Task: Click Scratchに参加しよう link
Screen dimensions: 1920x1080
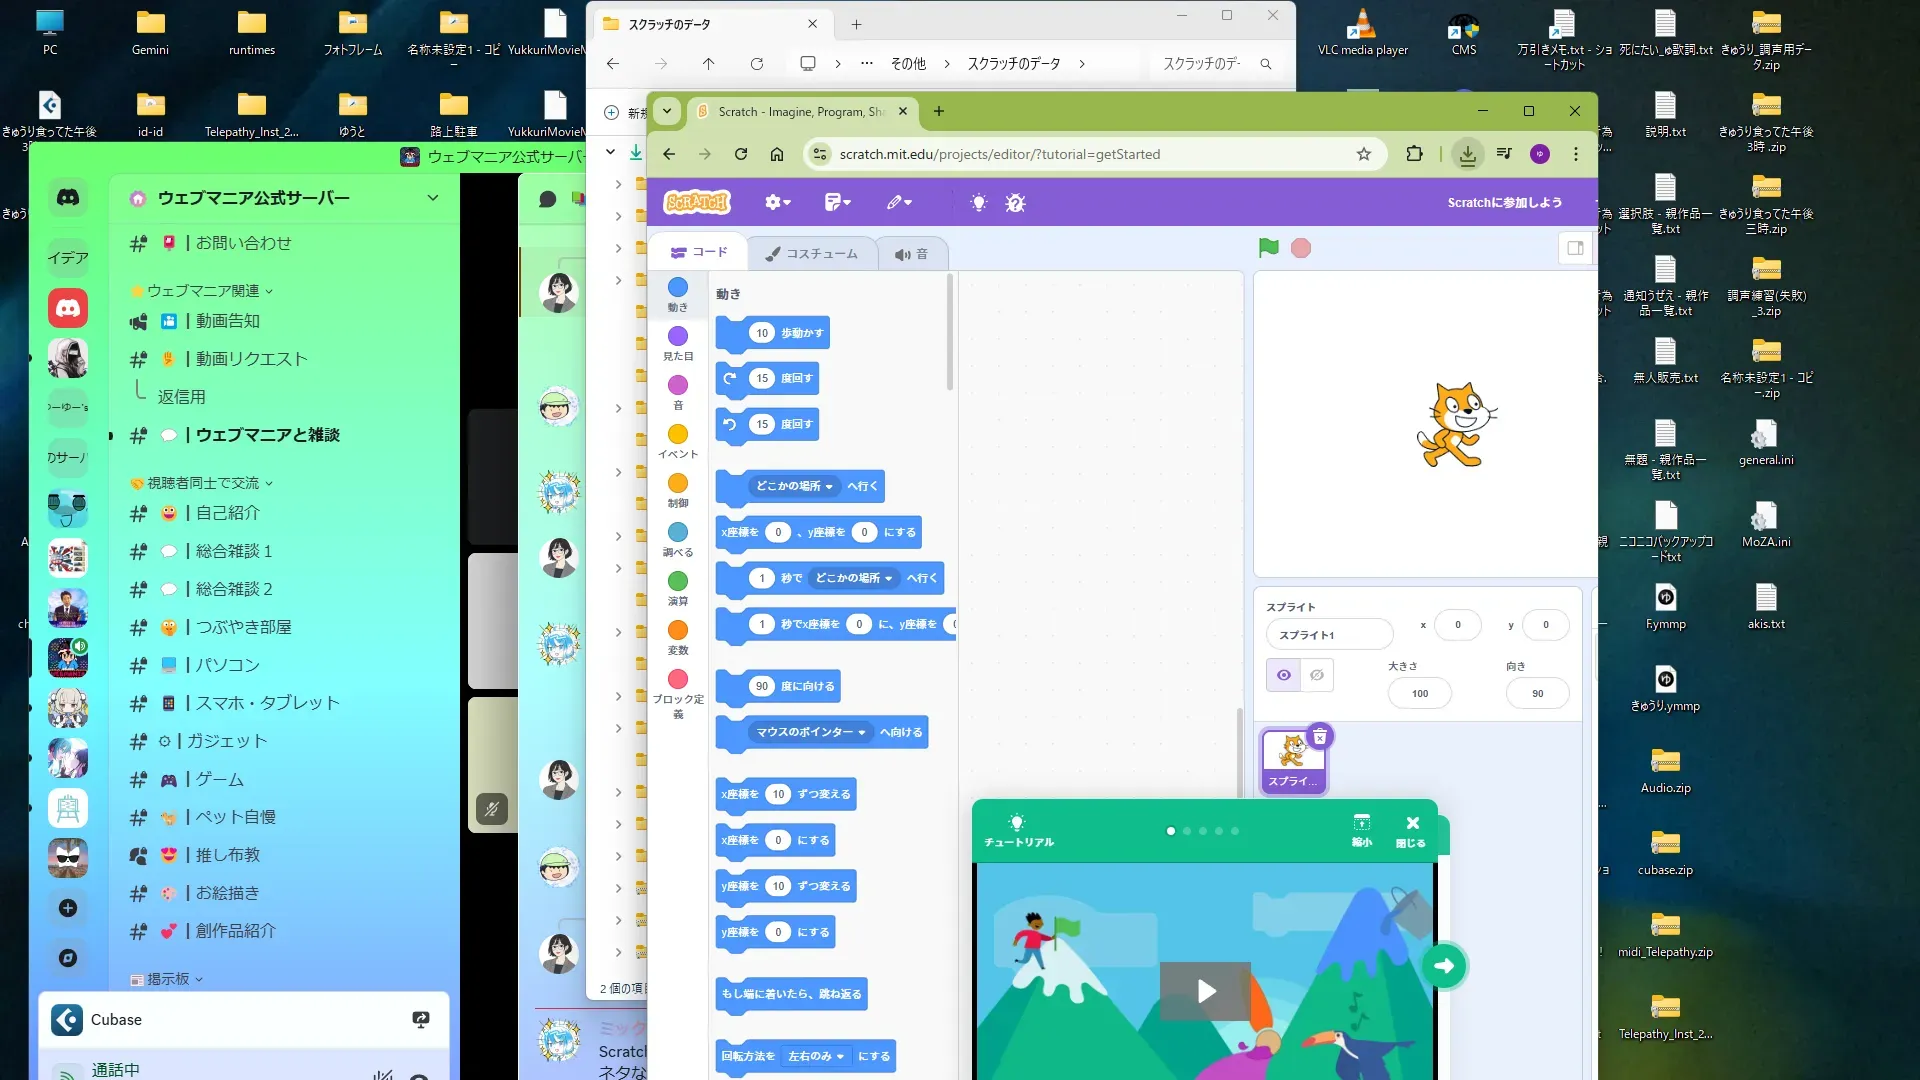Action: point(1504,203)
